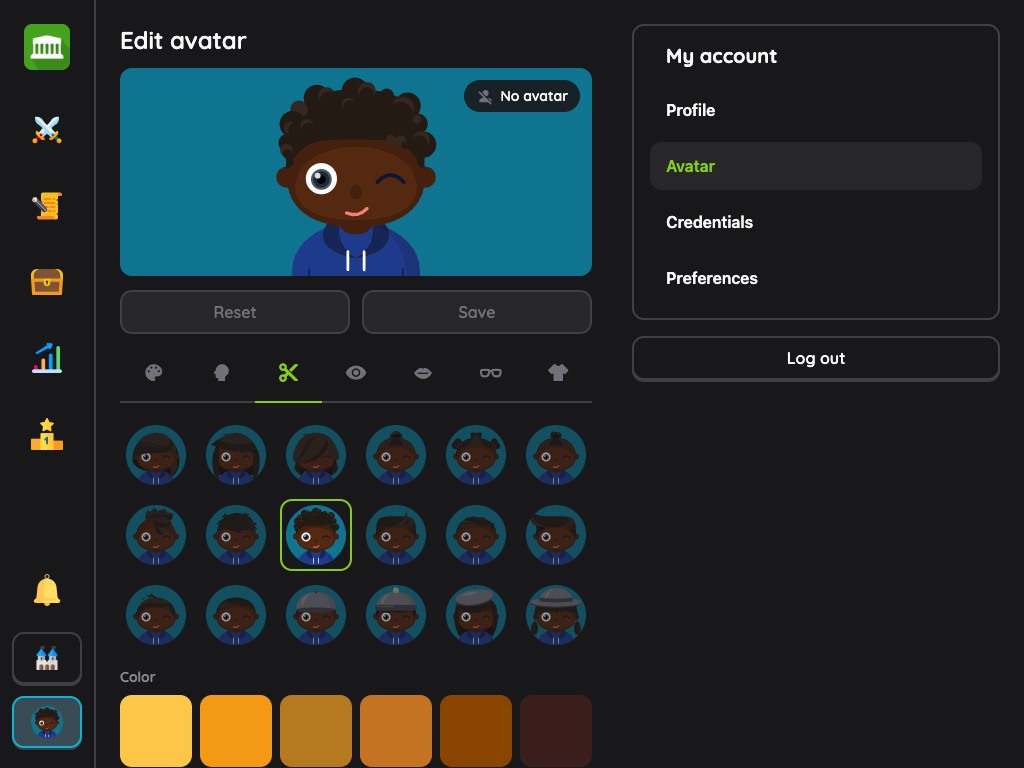Choose the last hairstyle in middle row
The width and height of the screenshot is (1024, 768).
click(x=556, y=535)
